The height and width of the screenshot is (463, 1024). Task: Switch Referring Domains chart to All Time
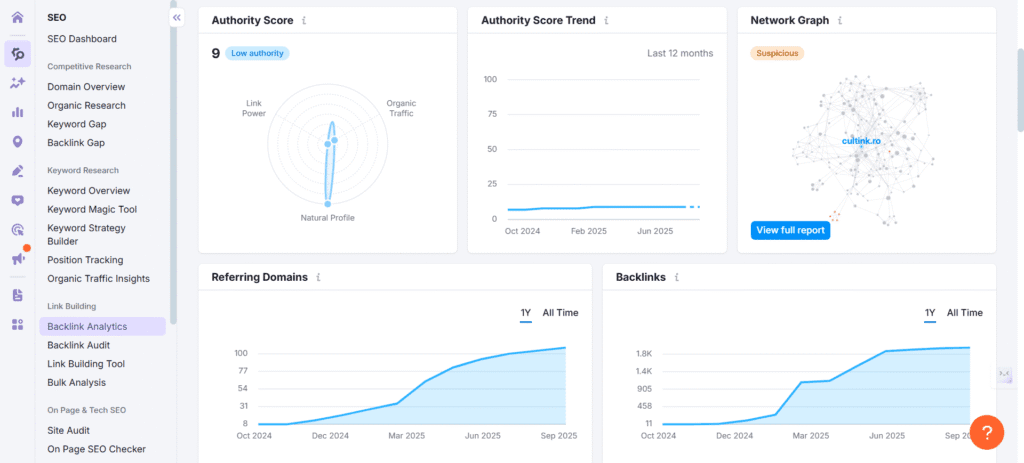tap(560, 313)
